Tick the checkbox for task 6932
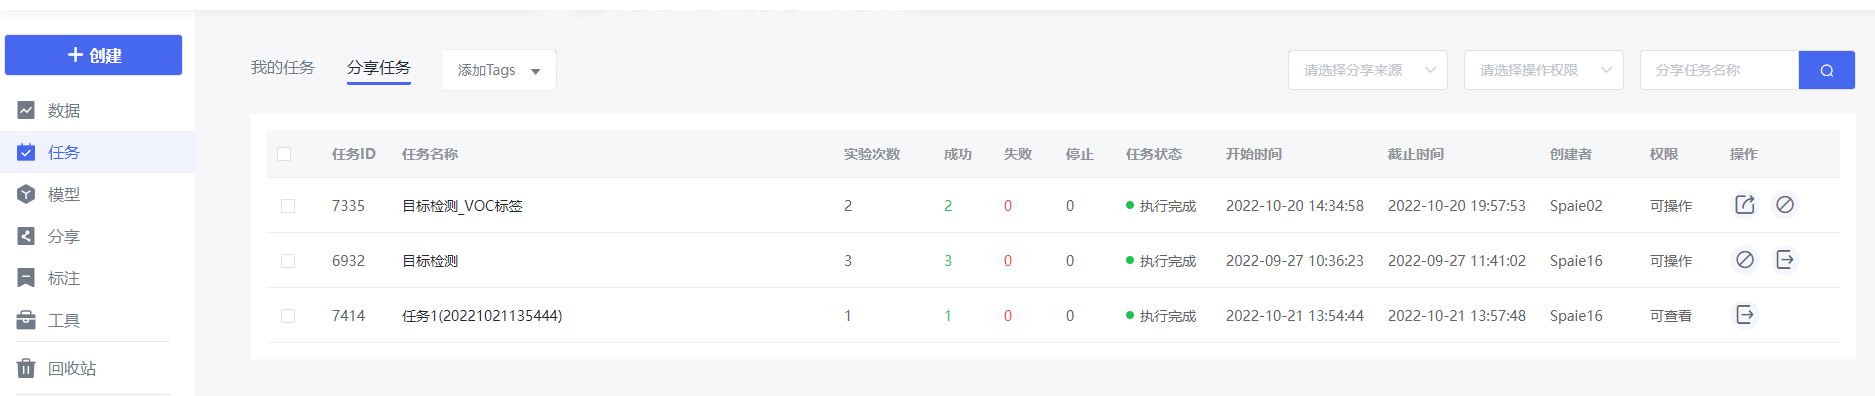The width and height of the screenshot is (1875, 396). (x=288, y=261)
